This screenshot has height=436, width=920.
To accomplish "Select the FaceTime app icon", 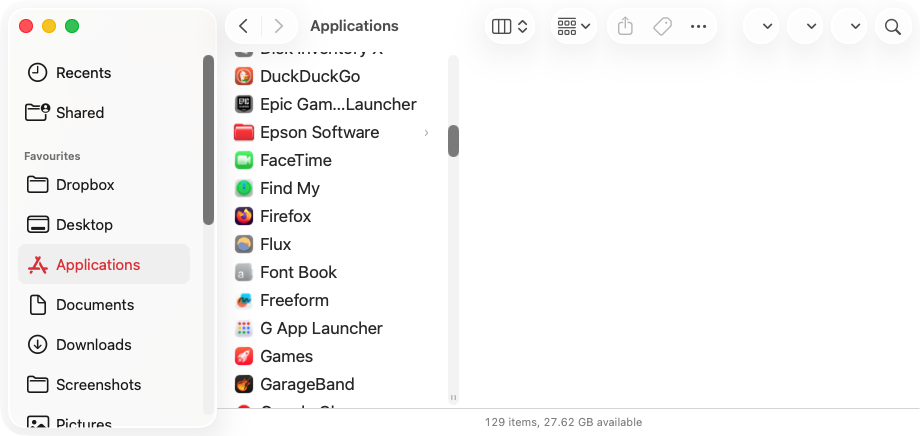I will click(x=243, y=160).
